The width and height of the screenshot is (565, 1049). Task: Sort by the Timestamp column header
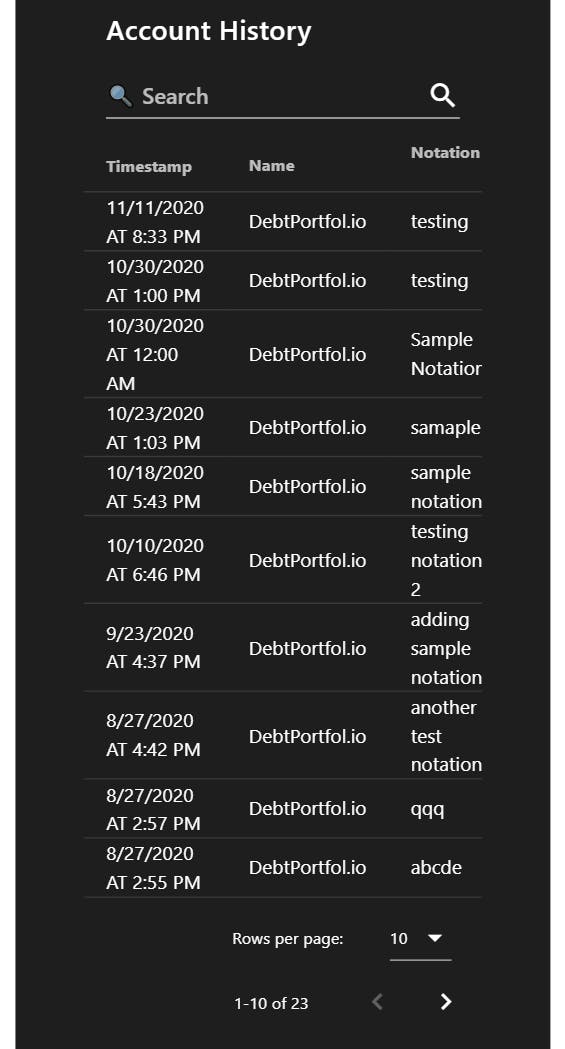tap(149, 167)
